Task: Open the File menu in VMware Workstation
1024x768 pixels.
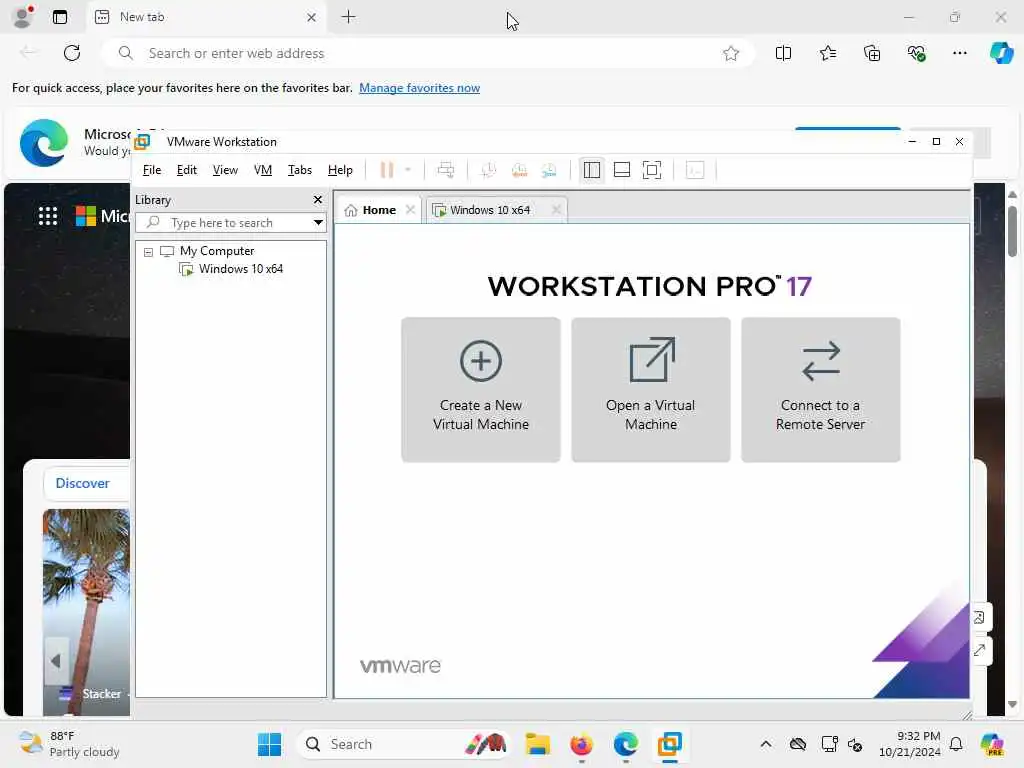Action: point(152,170)
